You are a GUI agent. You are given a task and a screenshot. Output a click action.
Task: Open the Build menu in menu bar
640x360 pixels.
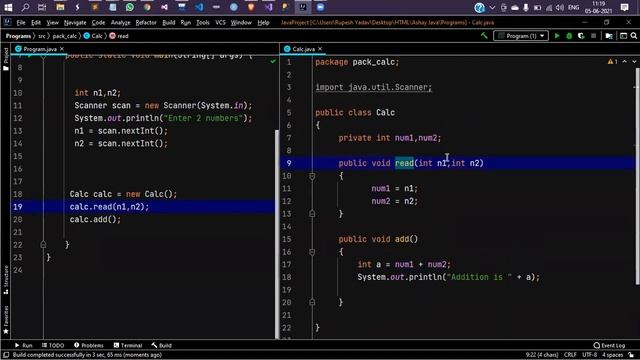pos(169,22)
